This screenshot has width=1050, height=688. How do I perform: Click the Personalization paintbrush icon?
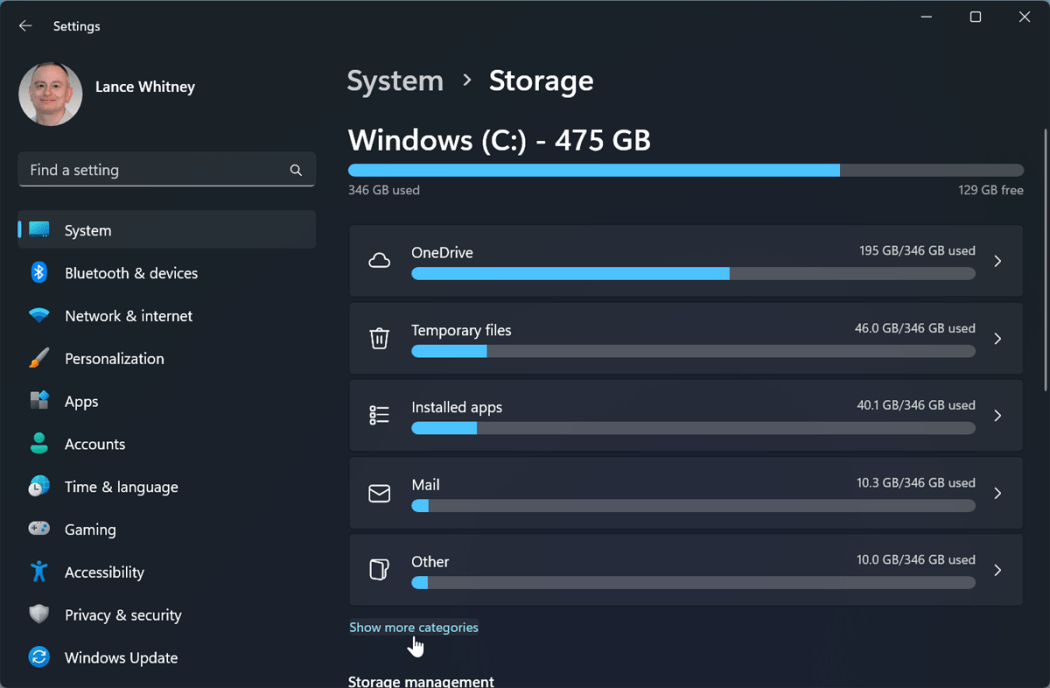[39, 358]
